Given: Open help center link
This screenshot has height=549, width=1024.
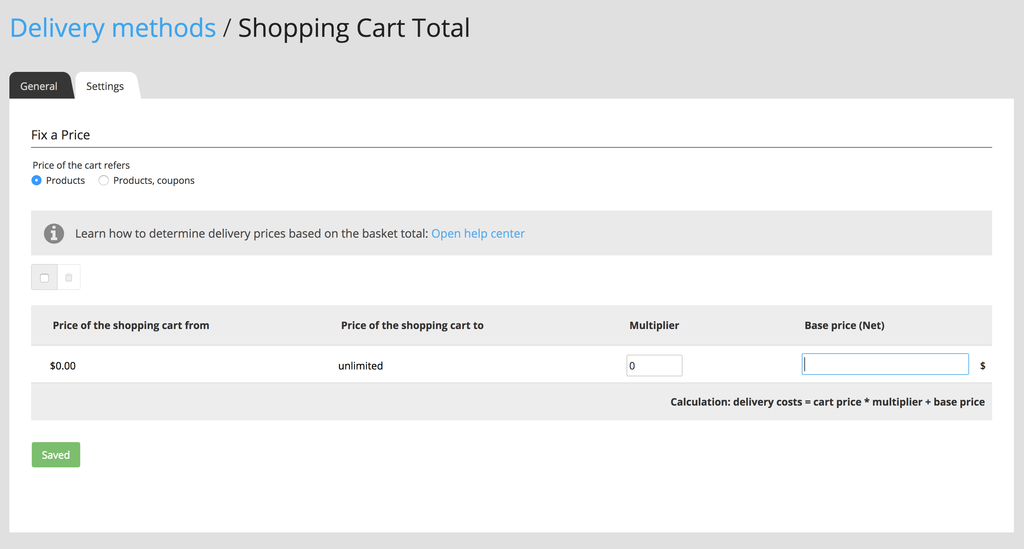Looking at the screenshot, I should coord(477,233).
